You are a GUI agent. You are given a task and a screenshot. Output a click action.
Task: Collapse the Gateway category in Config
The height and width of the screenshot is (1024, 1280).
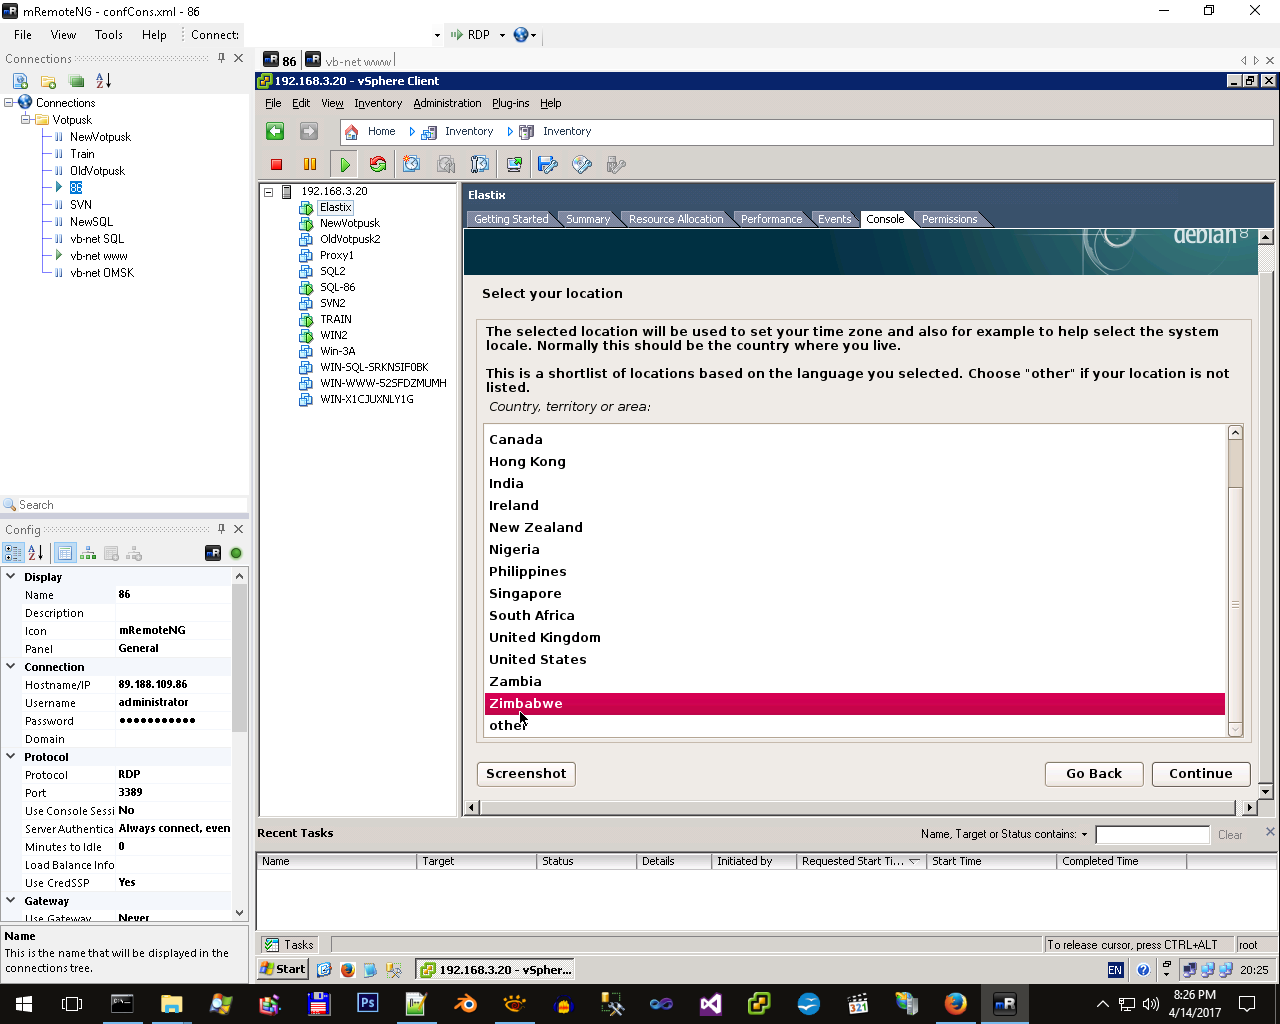11,901
